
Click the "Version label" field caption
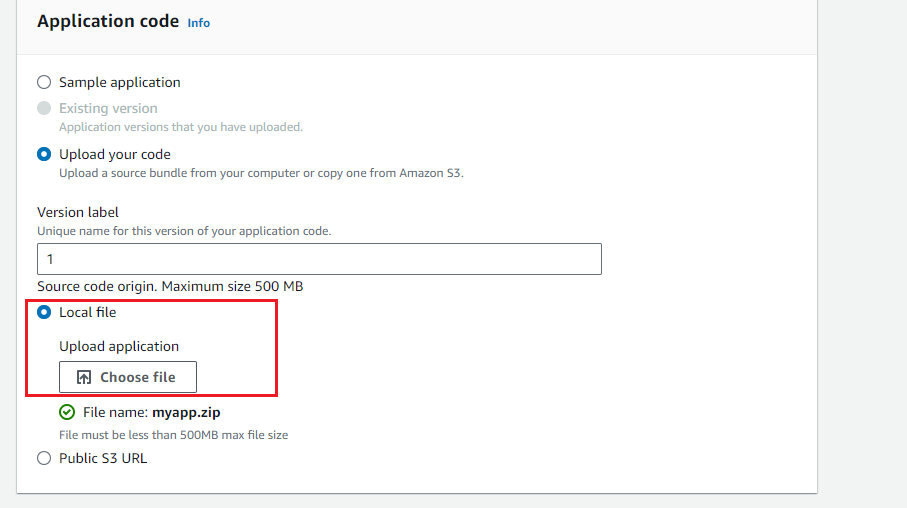pos(78,212)
